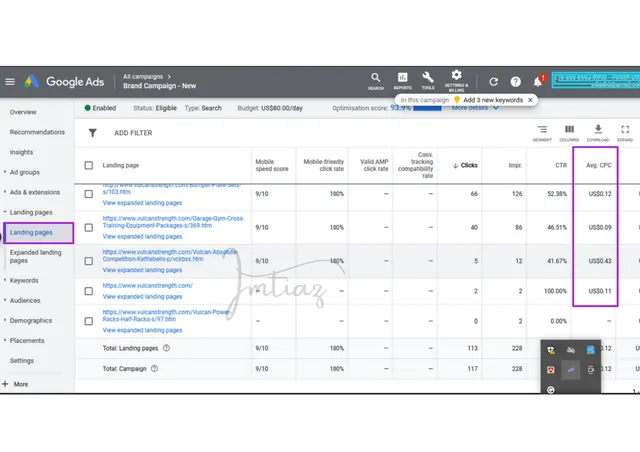Click the Enabled green status dot
This screenshot has height=452, width=640.
point(87,108)
